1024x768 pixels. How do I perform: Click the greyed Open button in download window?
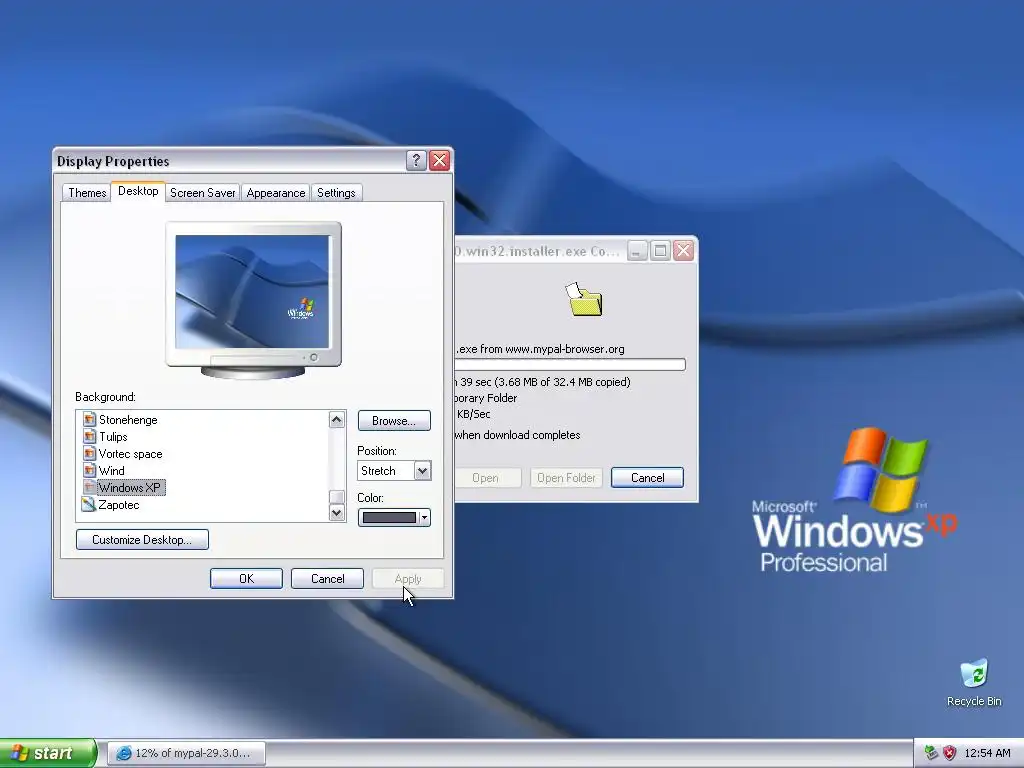pos(487,477)
